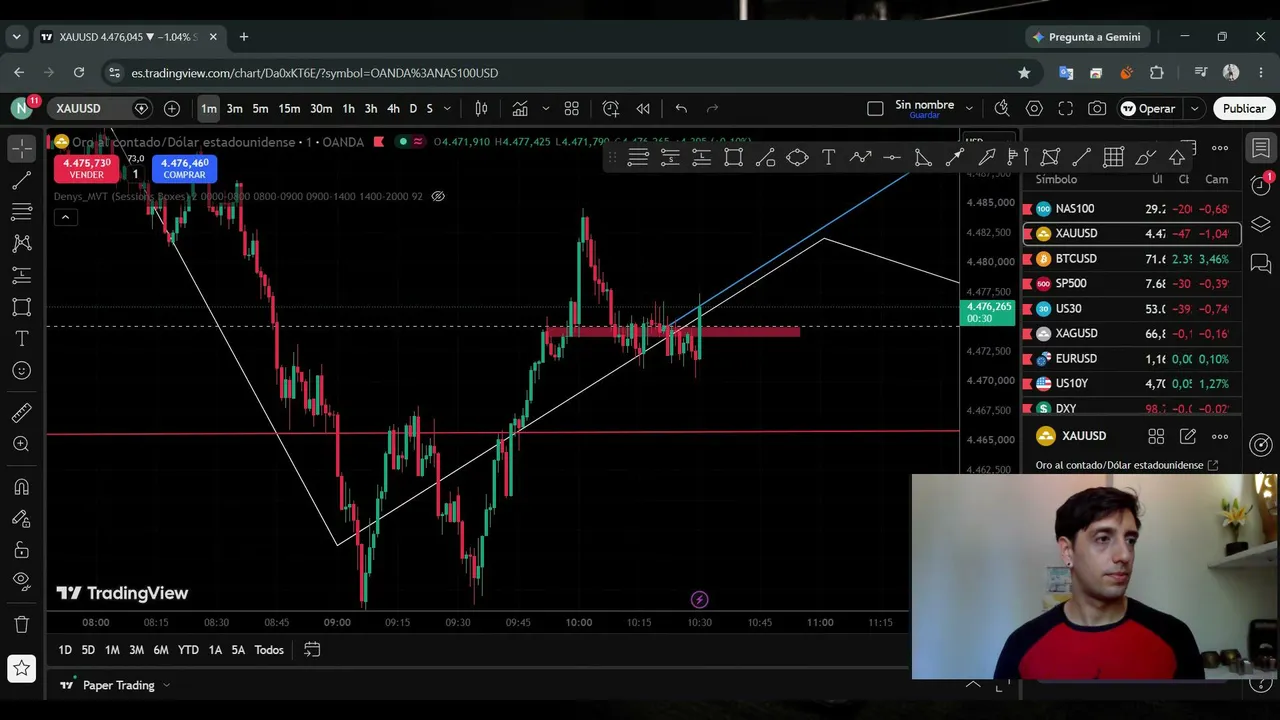Select the 4h timeframe
Screen dimensions: 1280x720
(x=393, y=108)
